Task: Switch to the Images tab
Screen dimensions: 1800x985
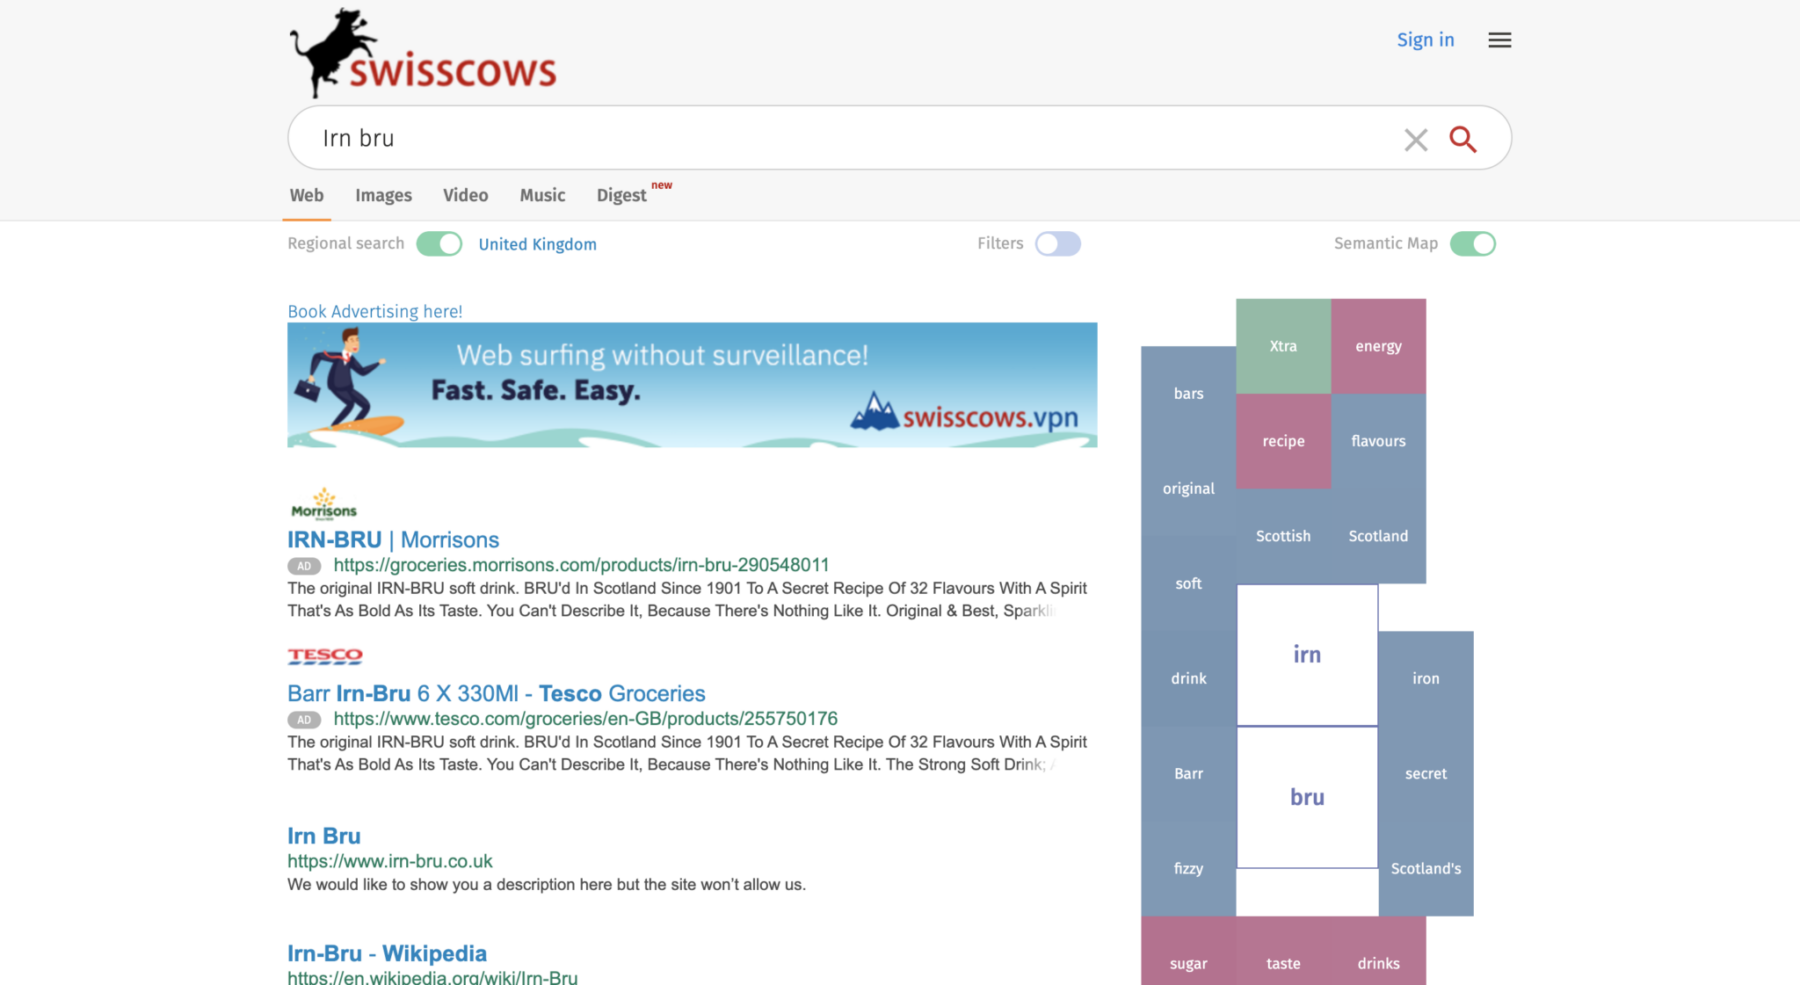Action: click(x=383, y=195)
